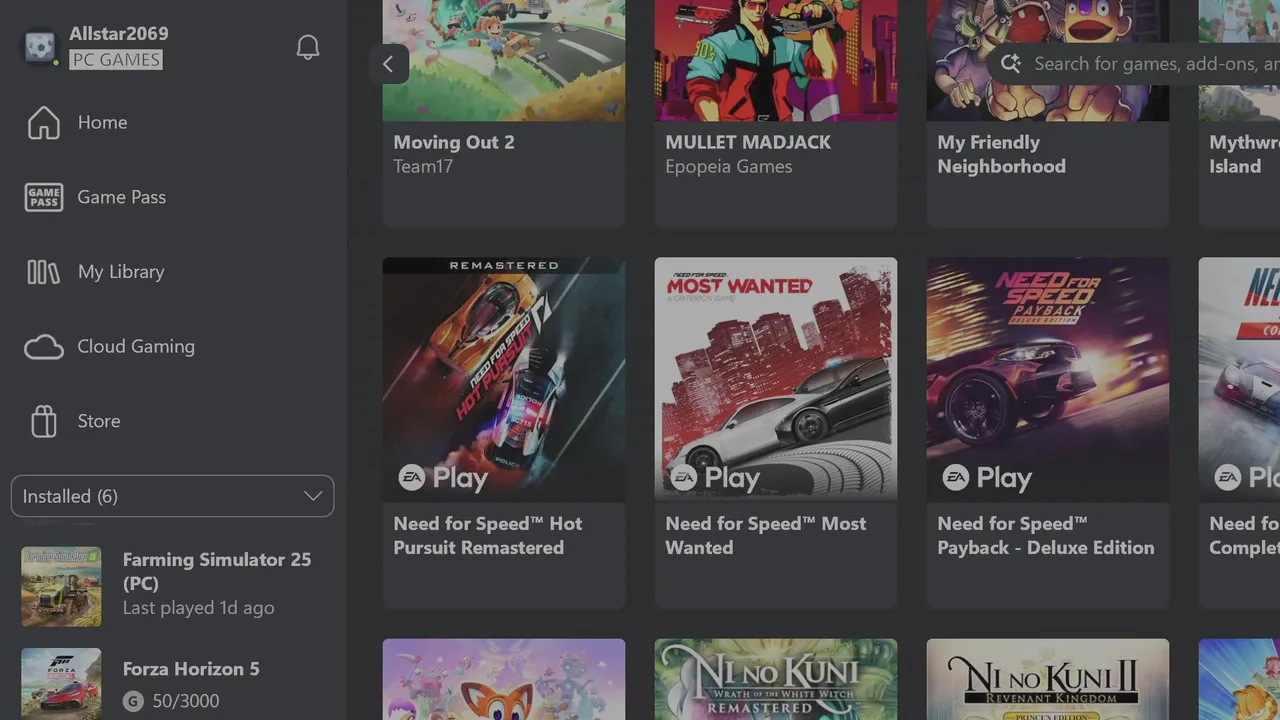
Task: Click the PC GAMES label
Action: point(116,60)
